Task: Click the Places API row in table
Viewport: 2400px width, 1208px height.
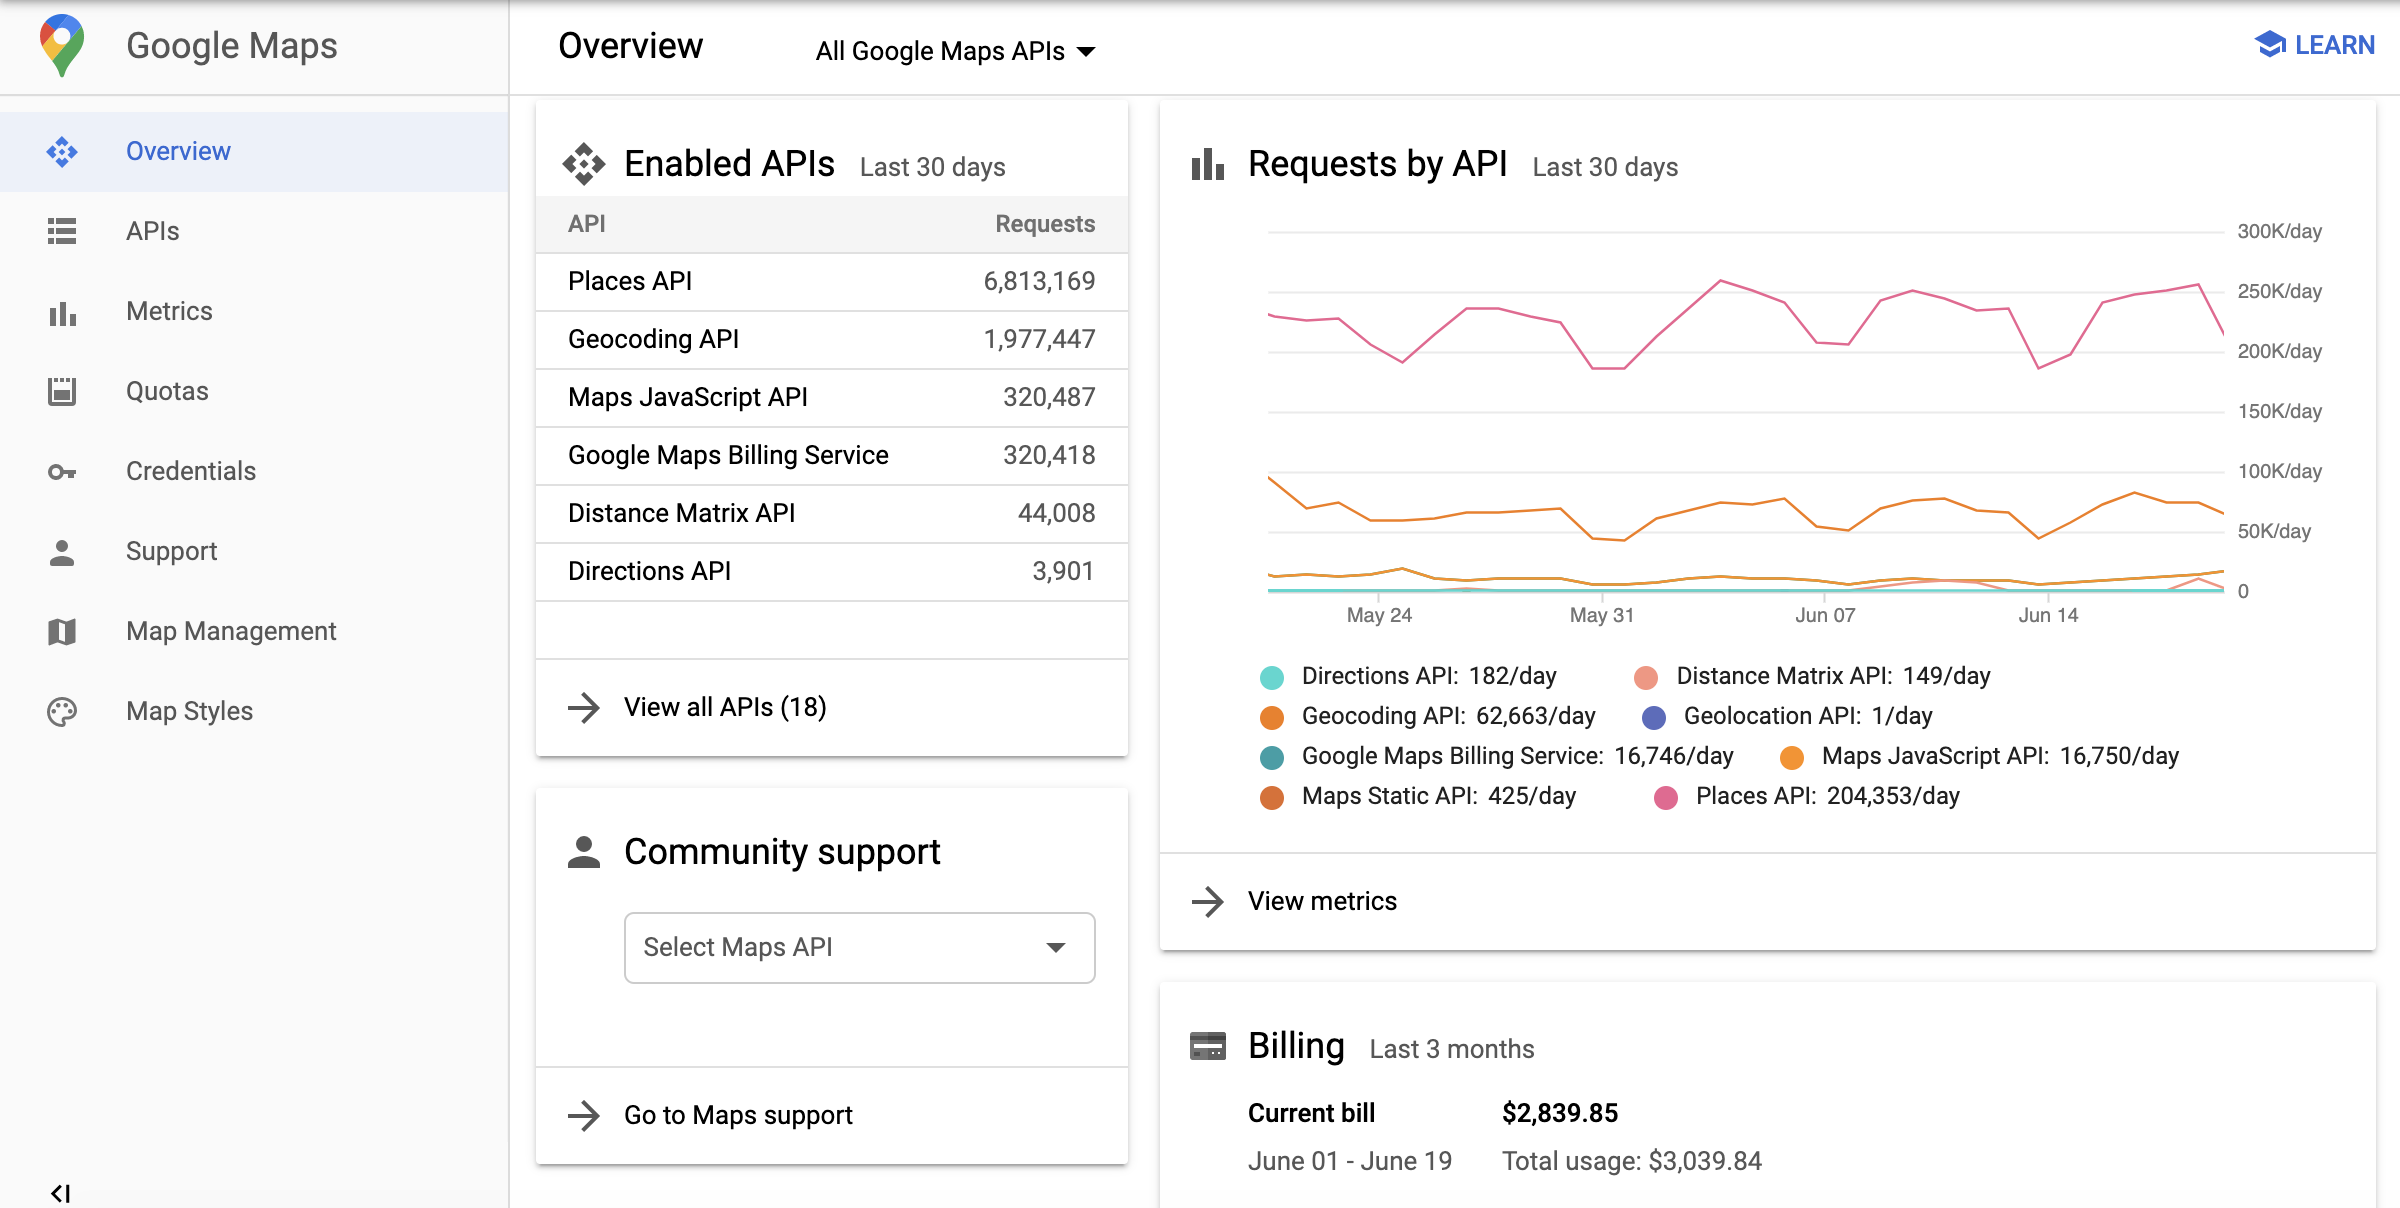Action: point(832,280)
